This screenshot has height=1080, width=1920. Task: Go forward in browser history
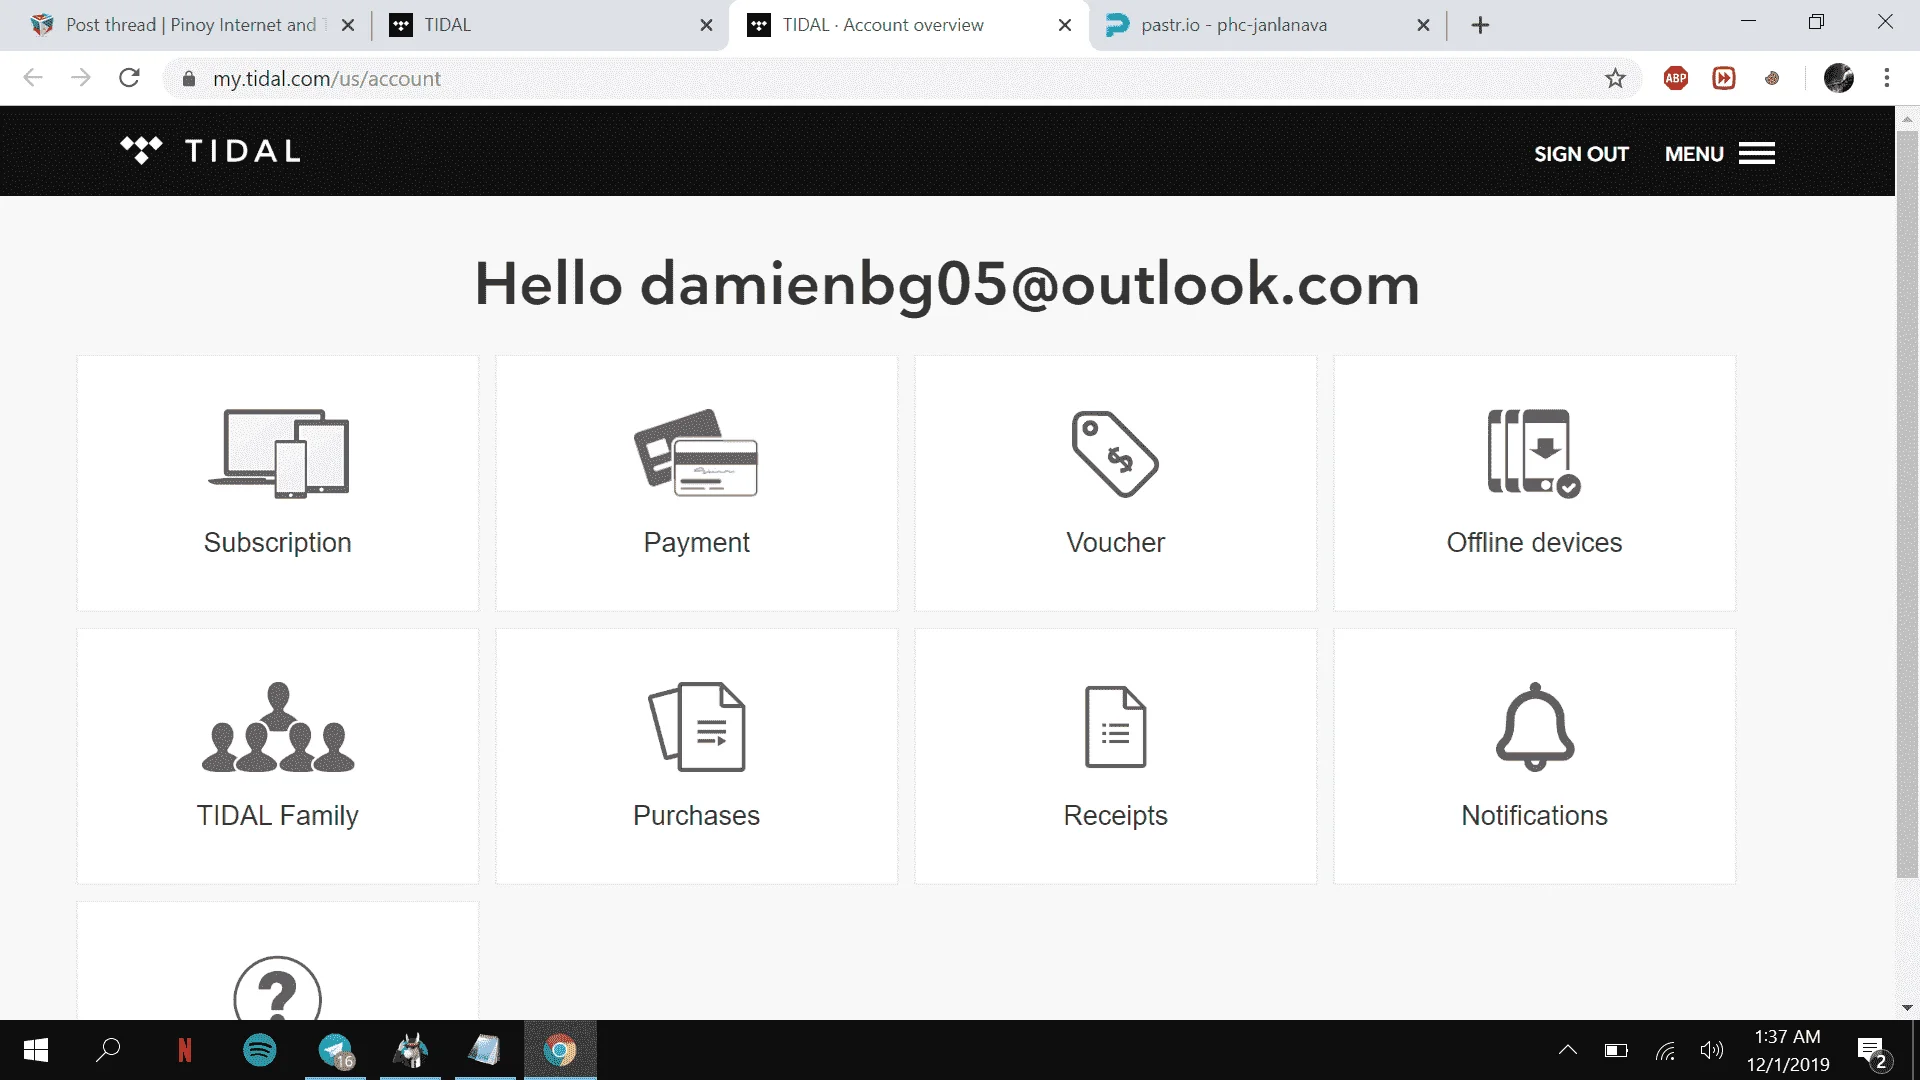81,78
